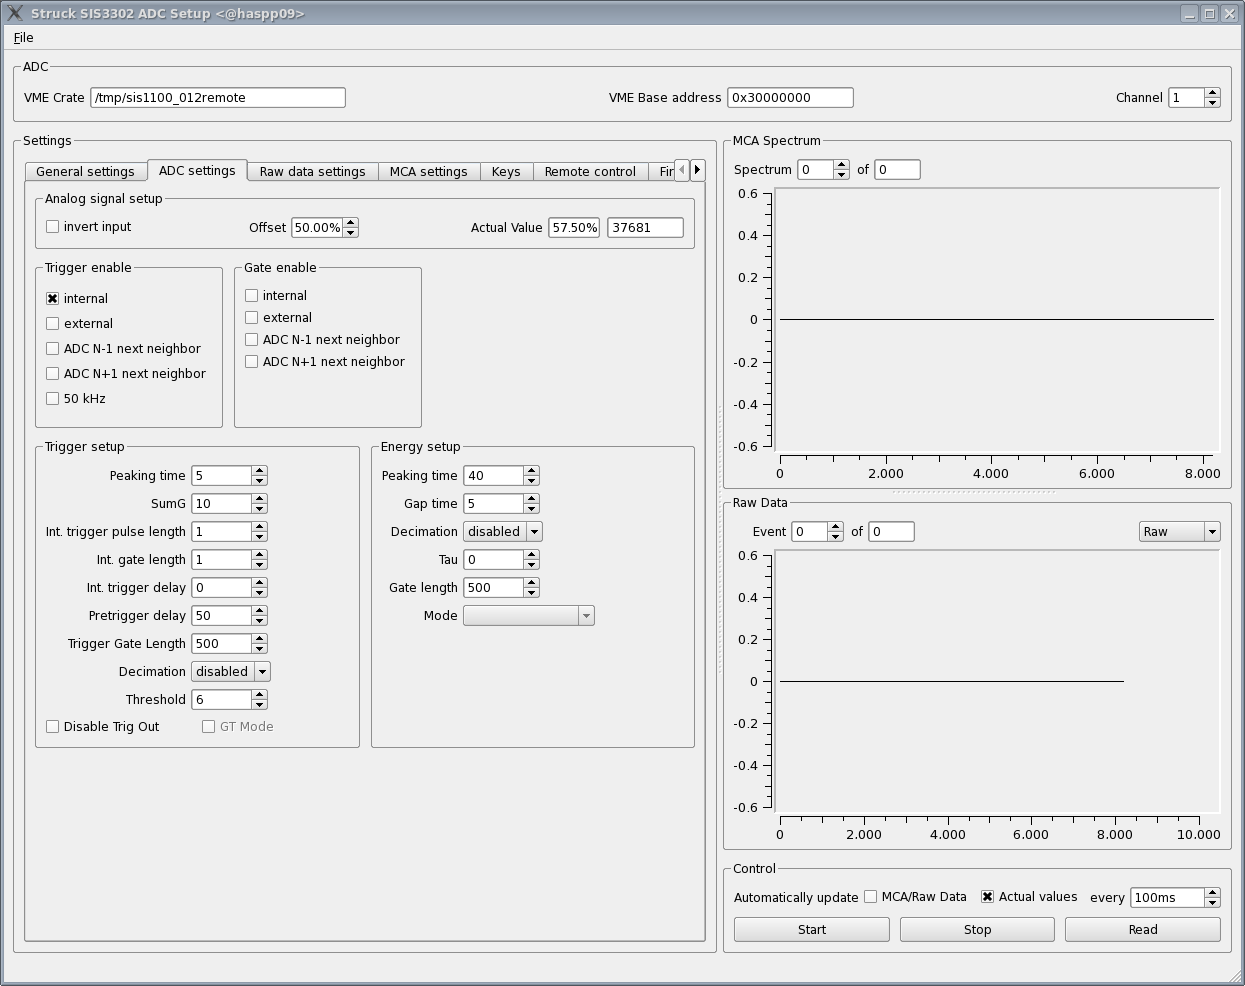The image size is (1245, 986).
Task: Click the VME Base address field
Action: click(790, 98)
